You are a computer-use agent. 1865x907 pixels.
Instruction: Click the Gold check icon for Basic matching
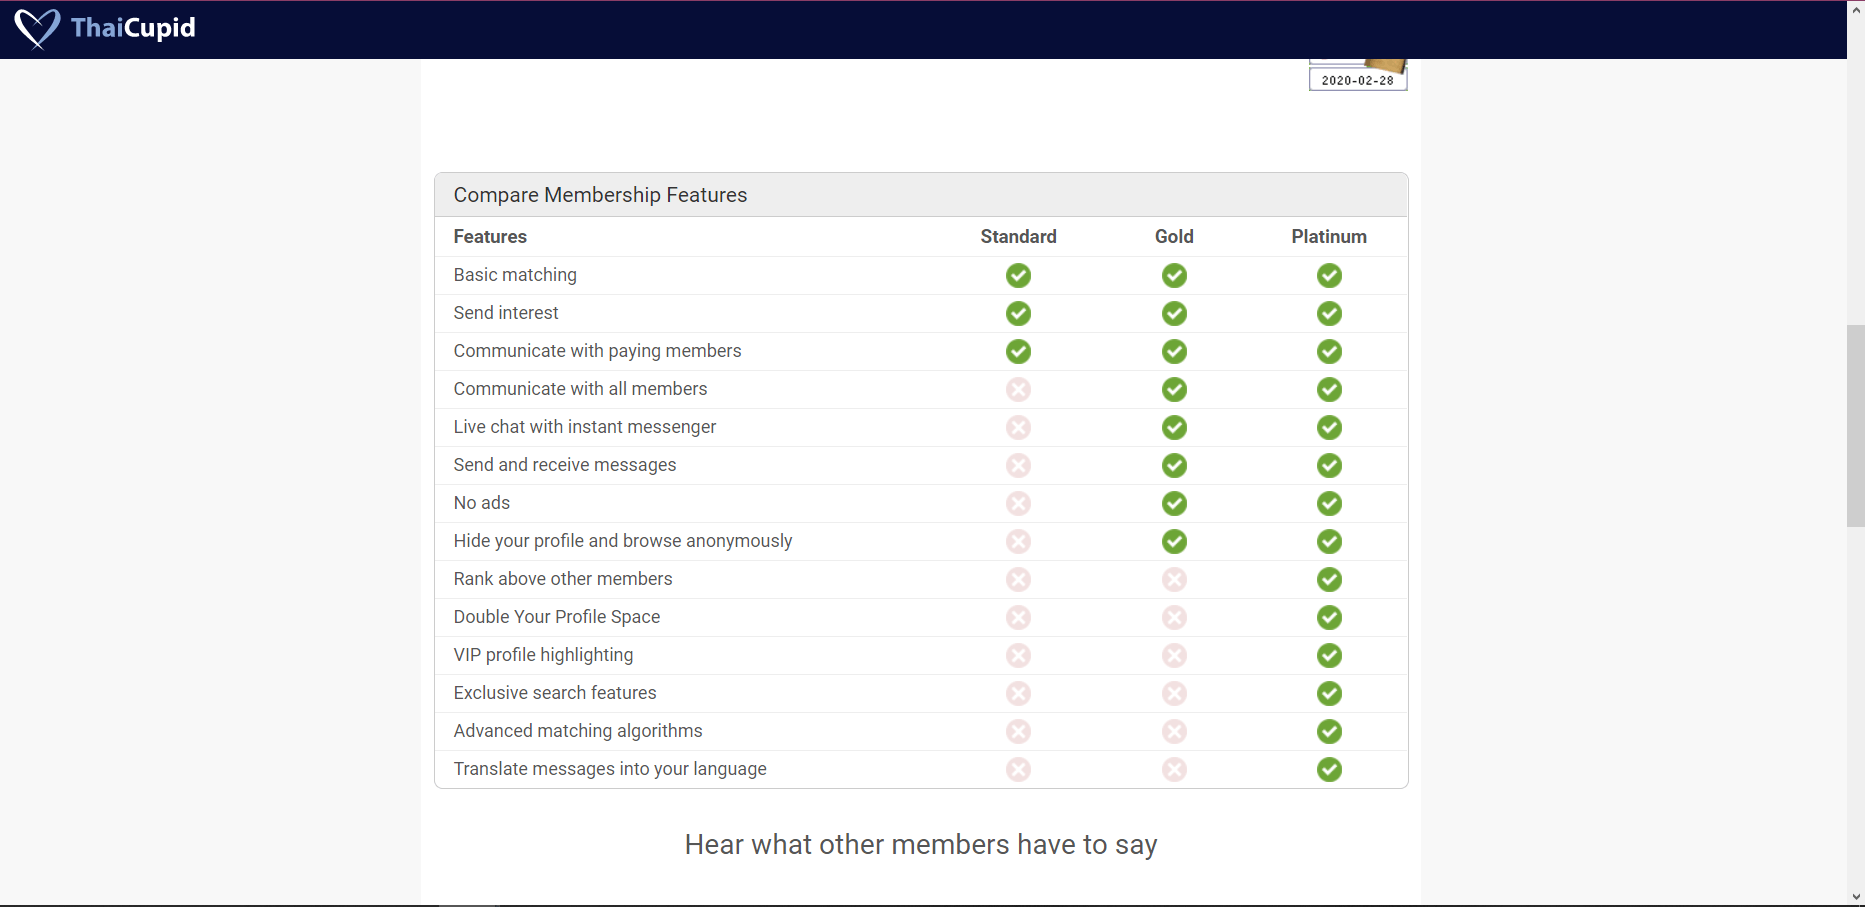pyautogui.click(x=1174, y=275)
